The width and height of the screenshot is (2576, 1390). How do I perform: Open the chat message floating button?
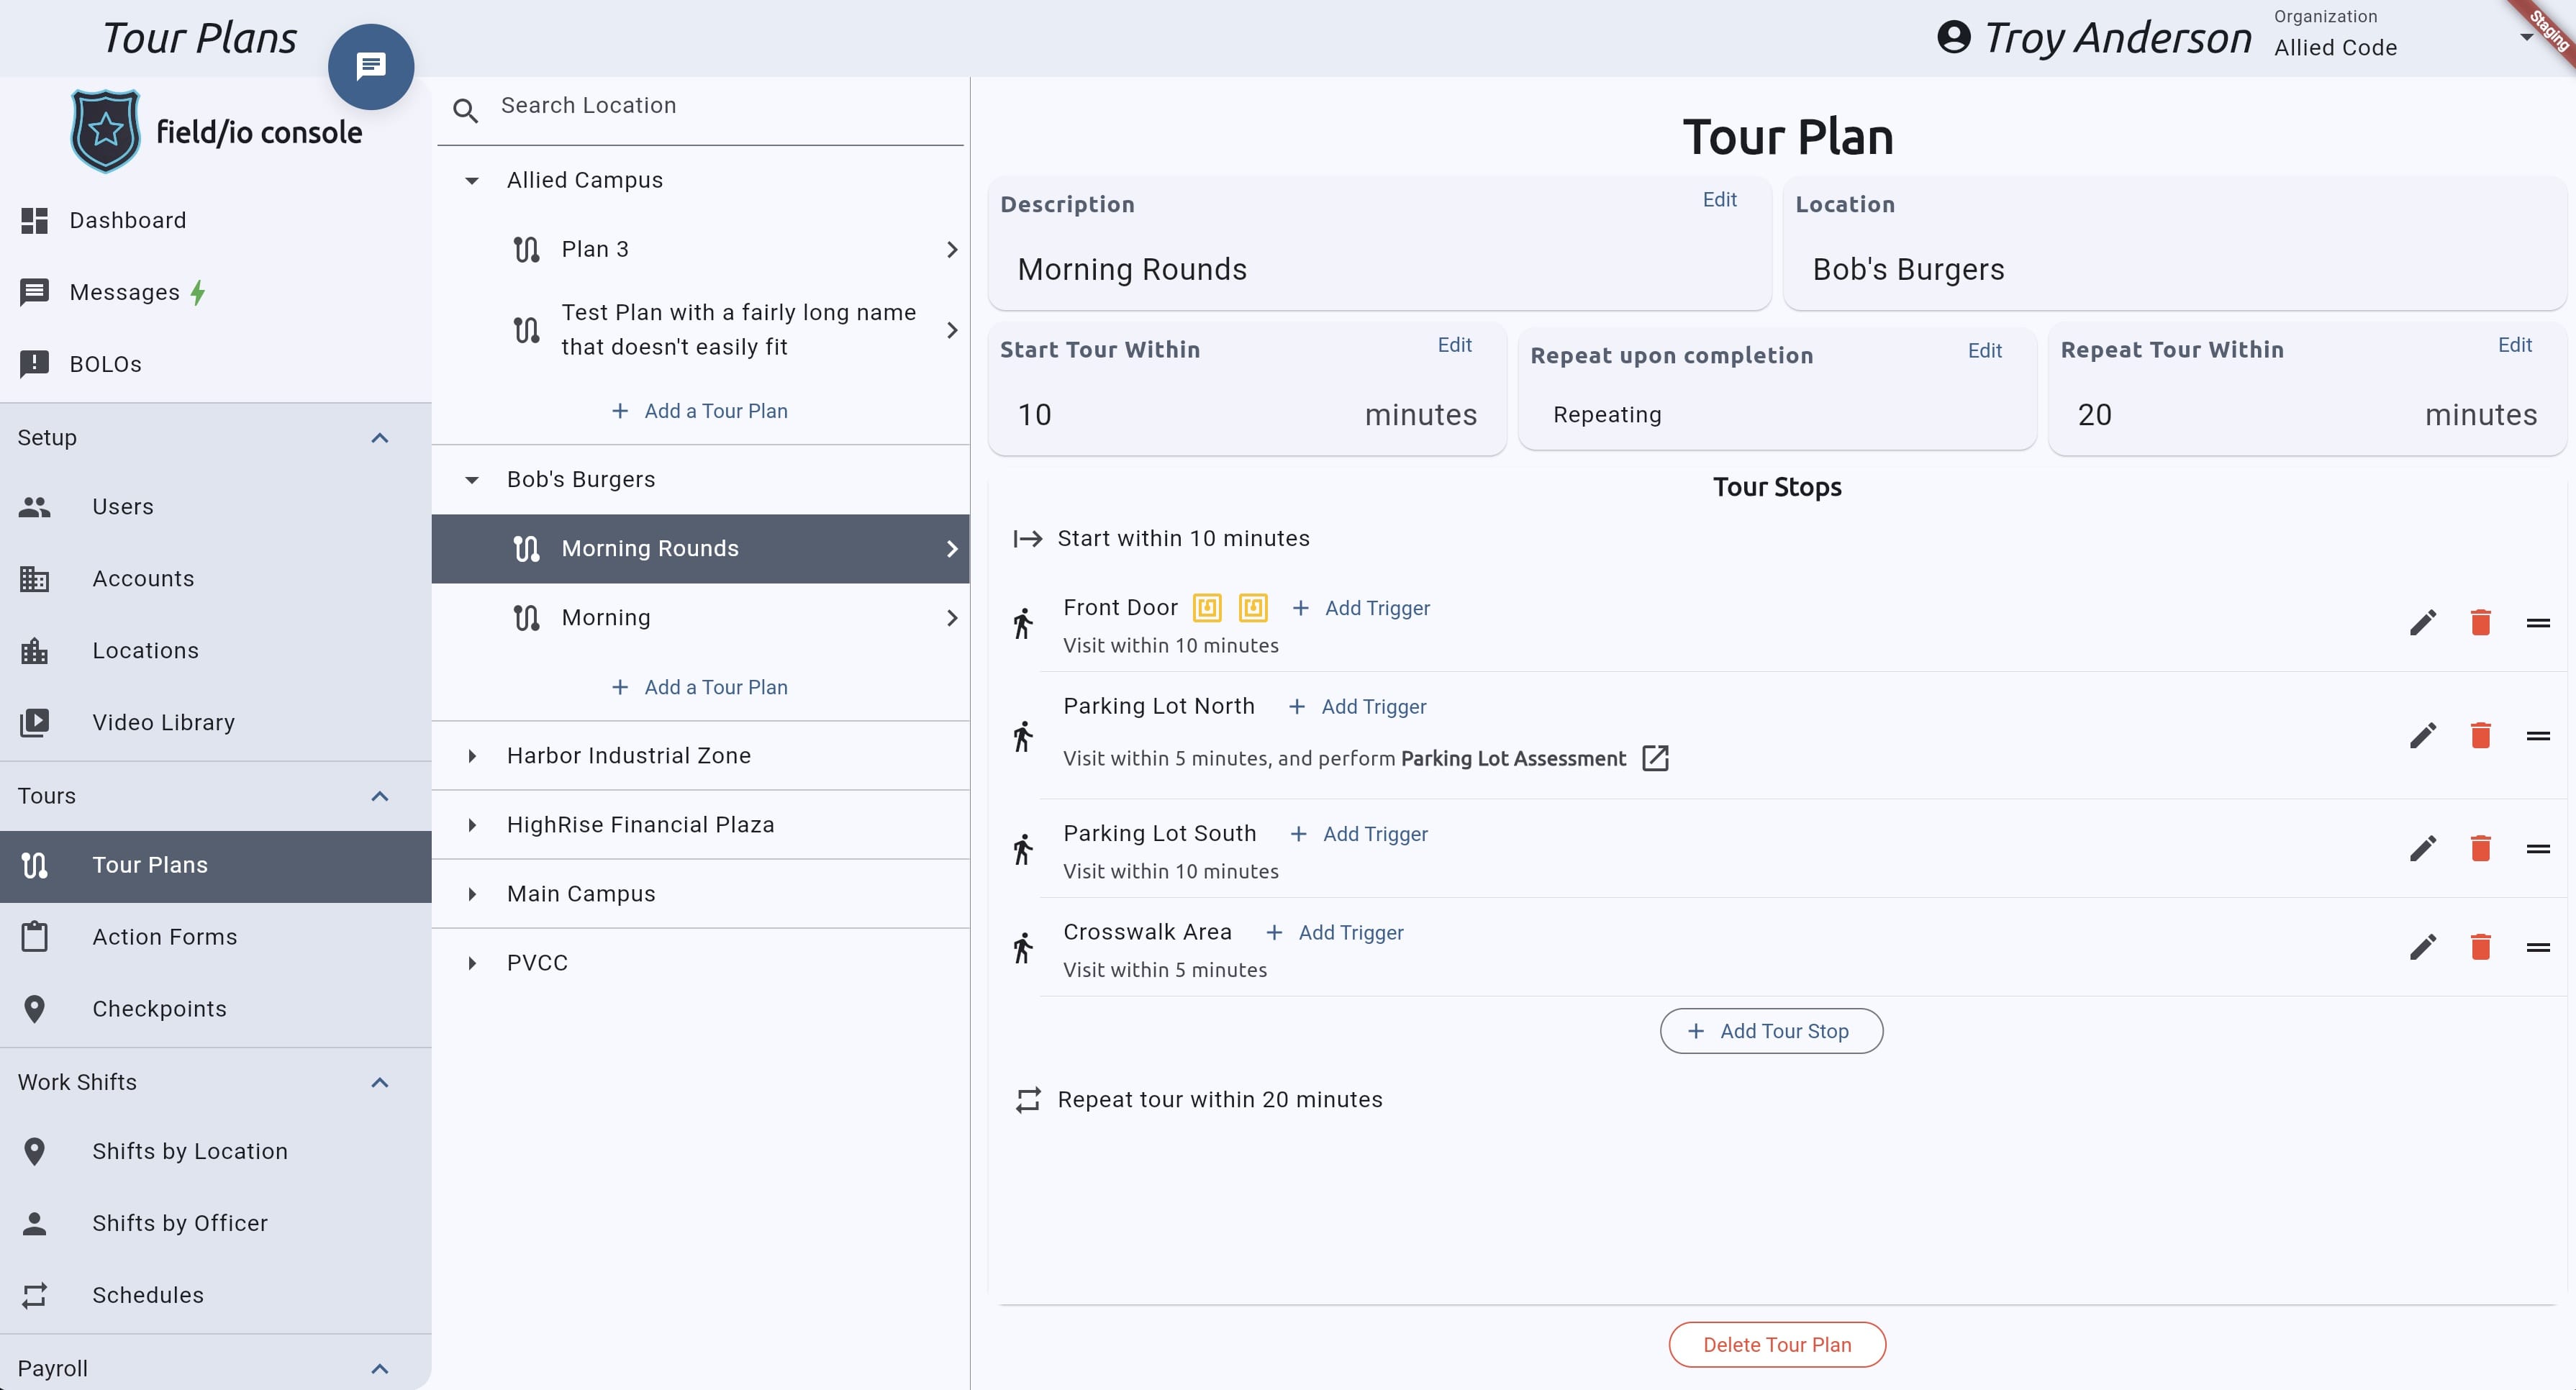[371, 66]
